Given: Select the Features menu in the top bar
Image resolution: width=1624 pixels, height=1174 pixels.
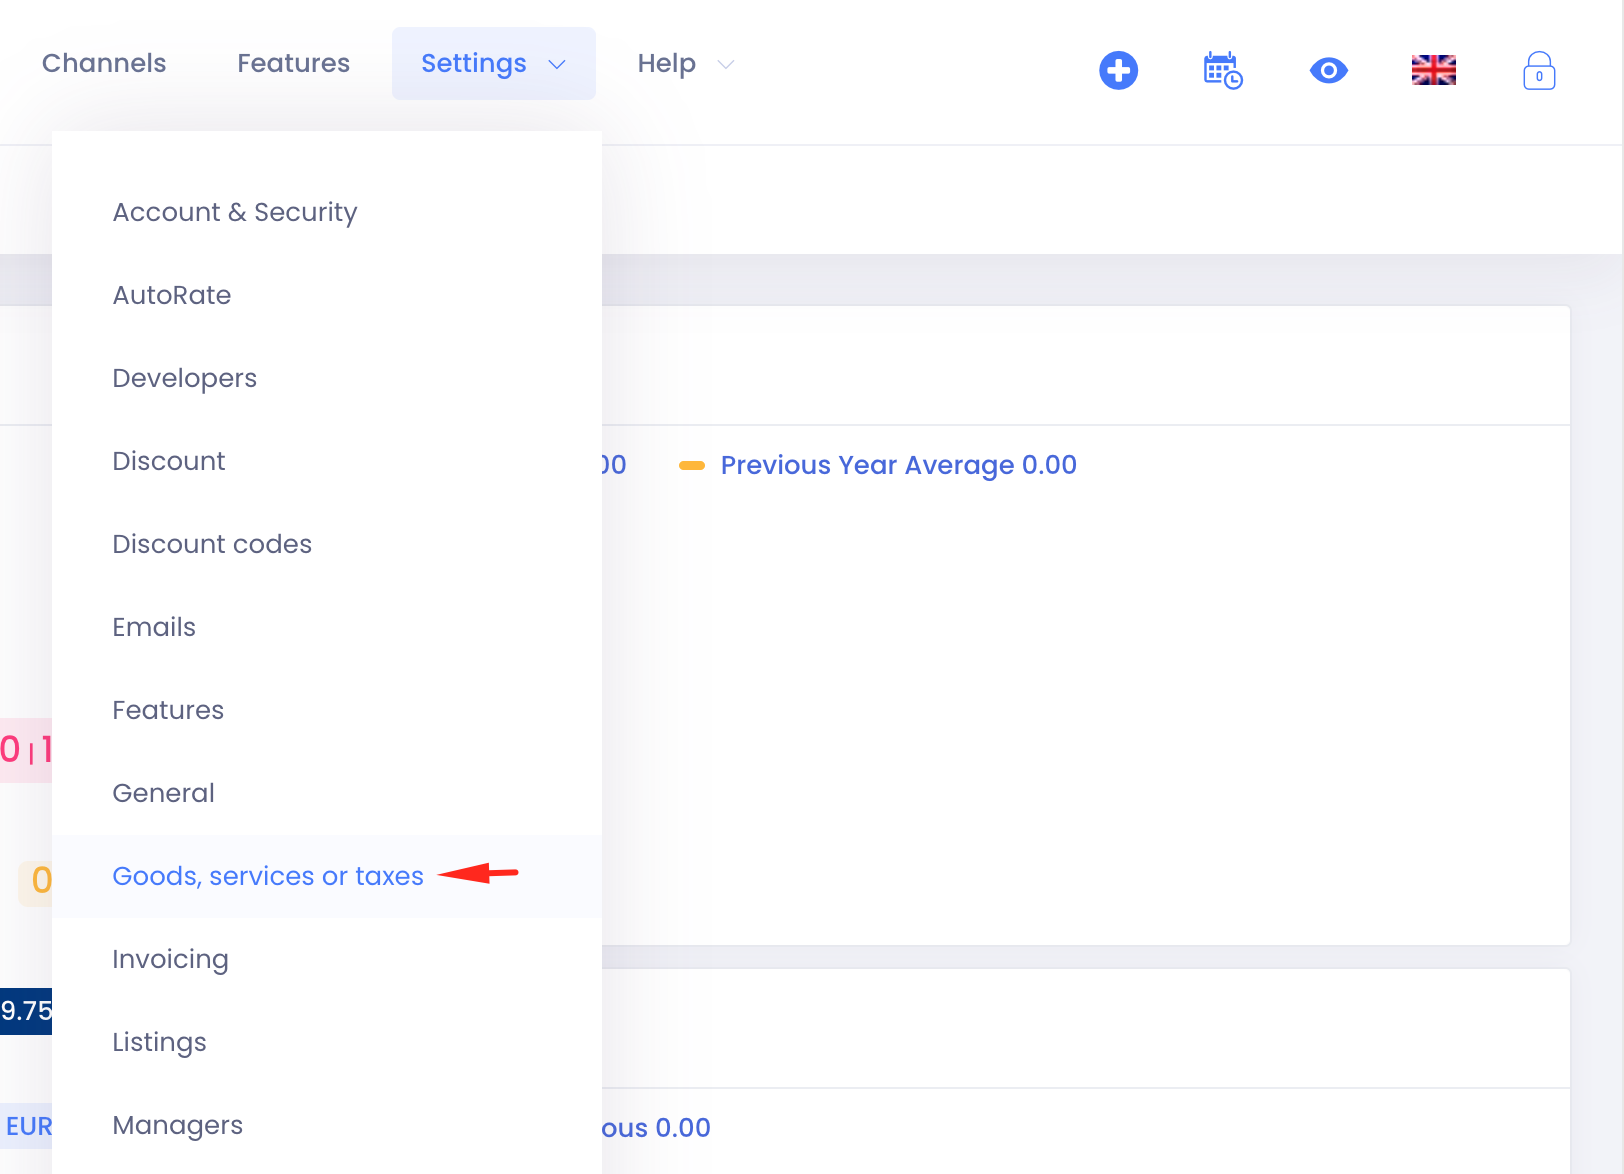Looking at the screenshot, I should point(293,63).
